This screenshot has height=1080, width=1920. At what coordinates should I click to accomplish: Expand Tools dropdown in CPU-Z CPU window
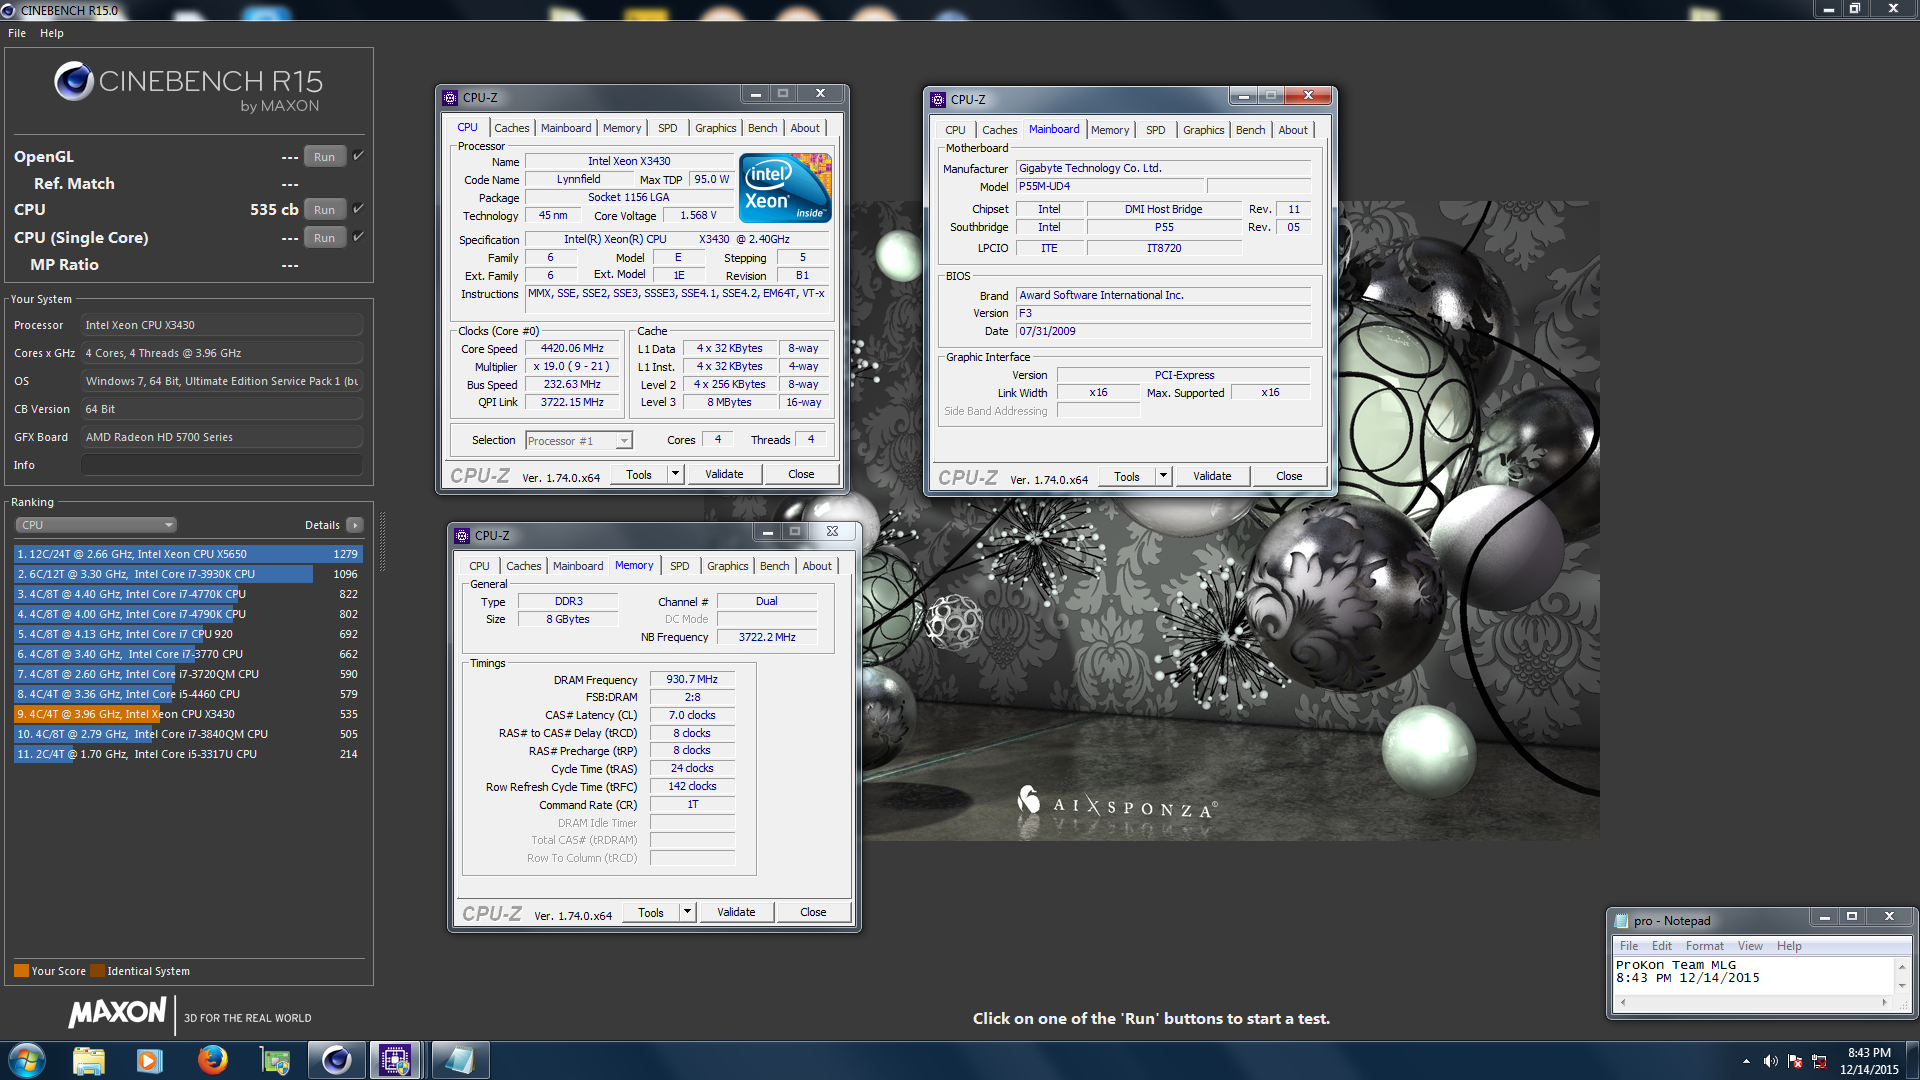pos(676,474)
